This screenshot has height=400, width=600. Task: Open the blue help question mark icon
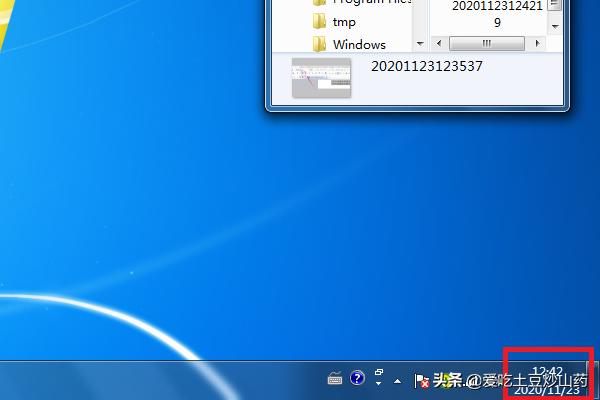pos(357,379)
